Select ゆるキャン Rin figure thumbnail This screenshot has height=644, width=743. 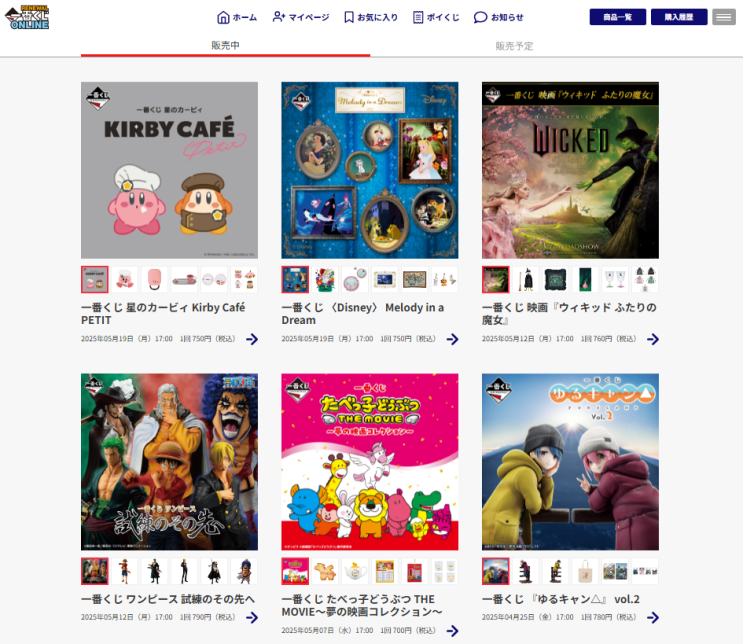[x=555, y=571]
